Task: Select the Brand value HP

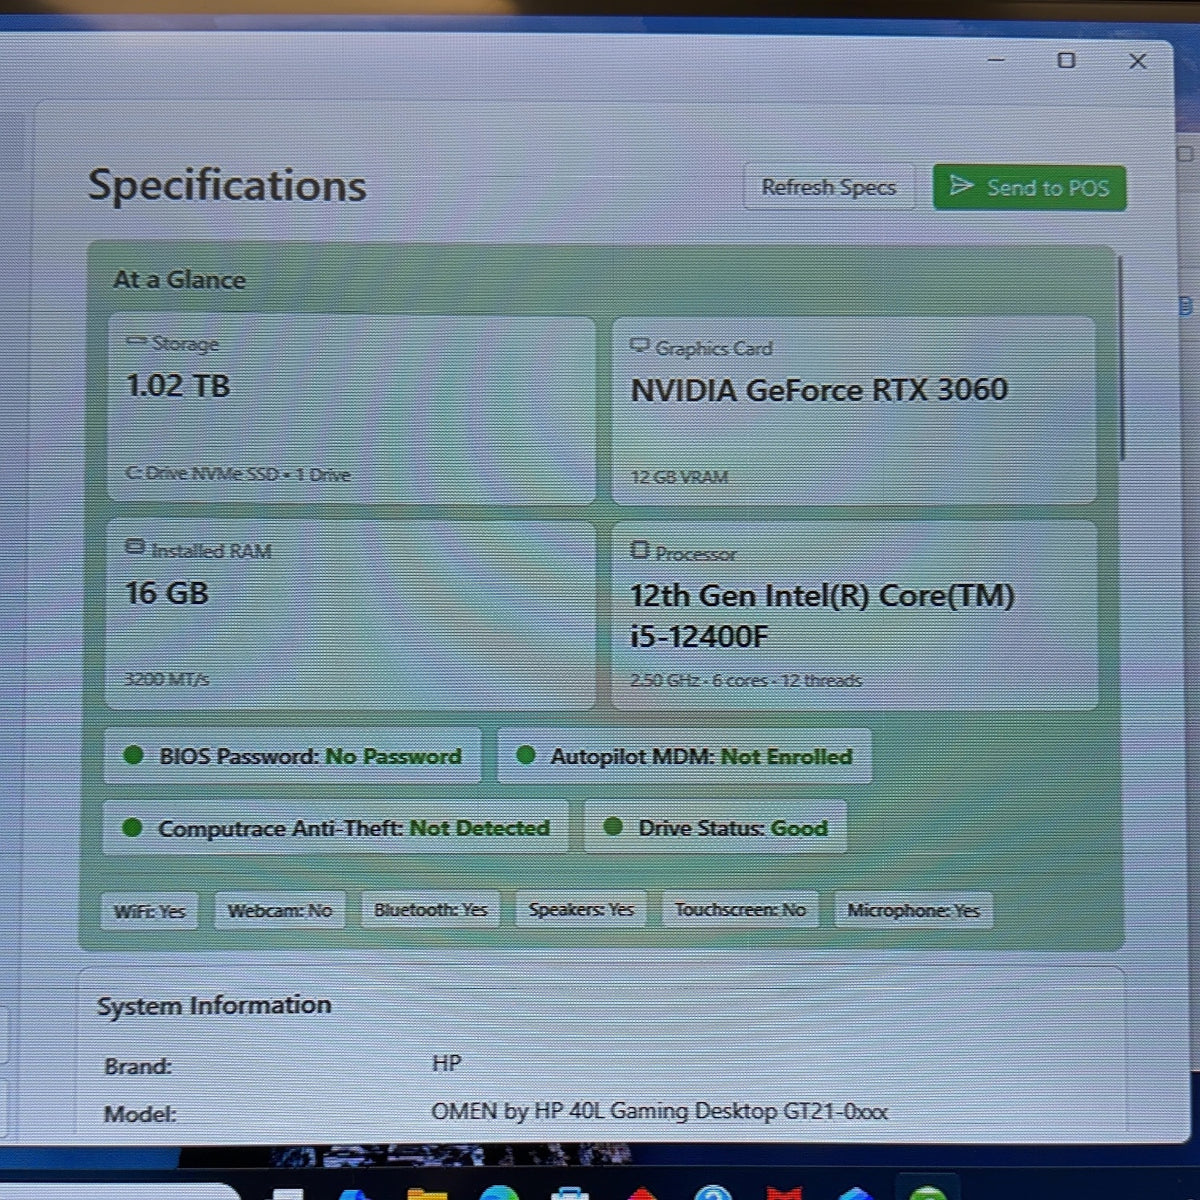Action: tap(447, 1063)
